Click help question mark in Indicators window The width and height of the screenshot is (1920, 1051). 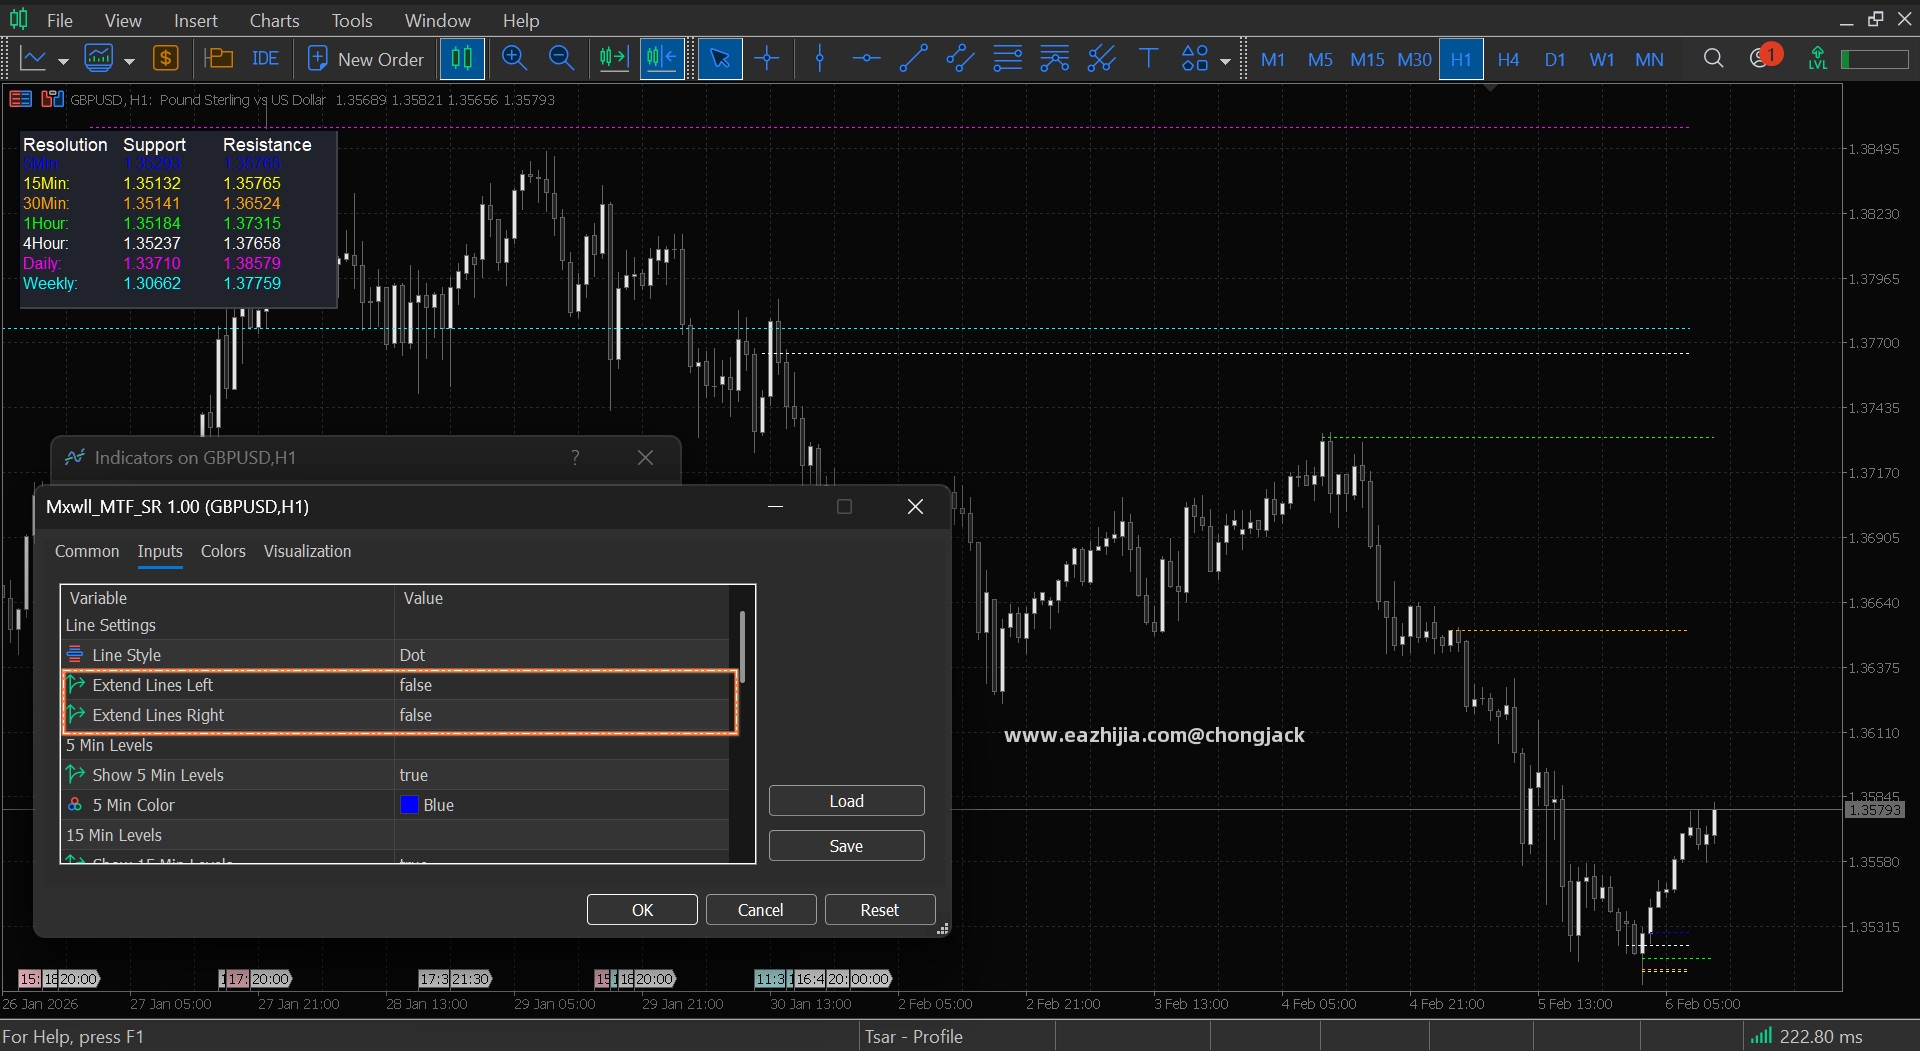click(x=575, y=457)
